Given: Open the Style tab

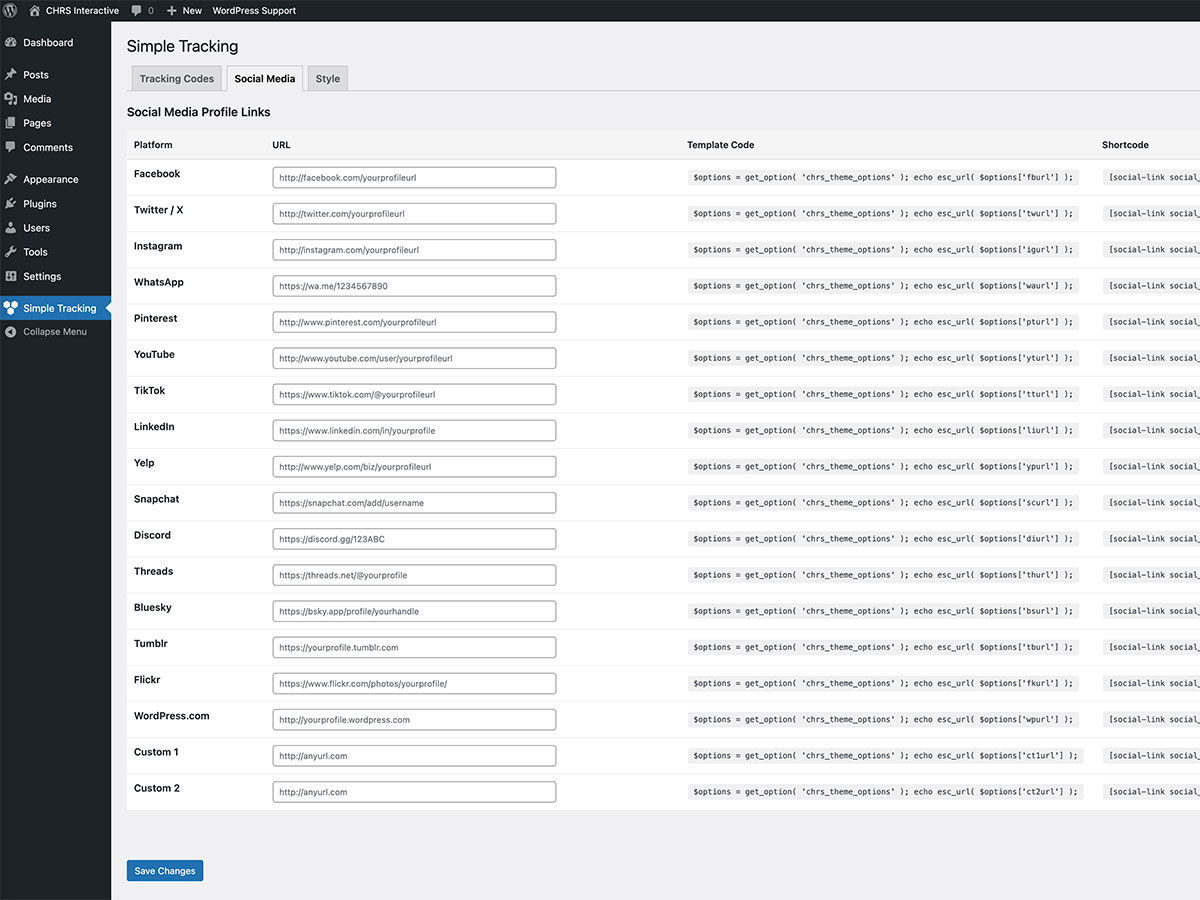Looking at the screenshot, I should pyautogui.click(x=327, y=78).
